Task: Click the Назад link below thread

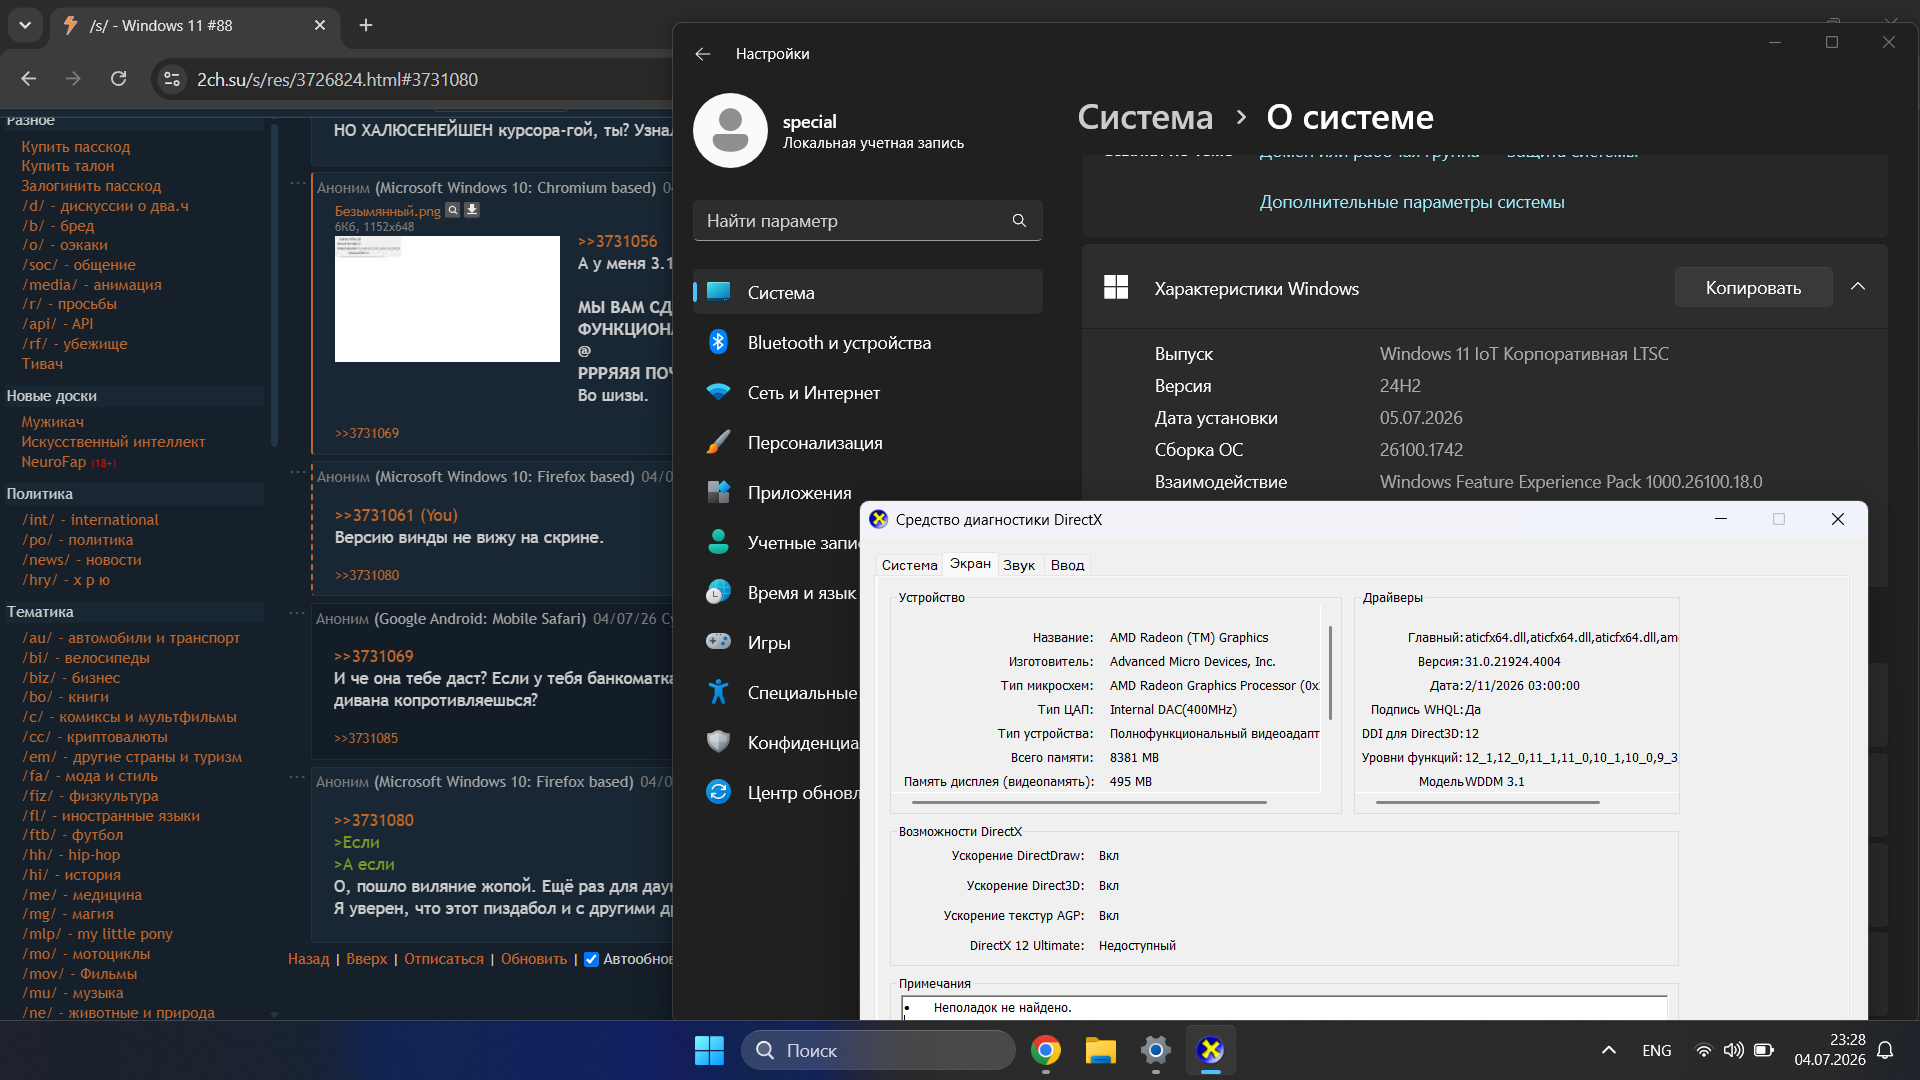Action: coord(308,959)
